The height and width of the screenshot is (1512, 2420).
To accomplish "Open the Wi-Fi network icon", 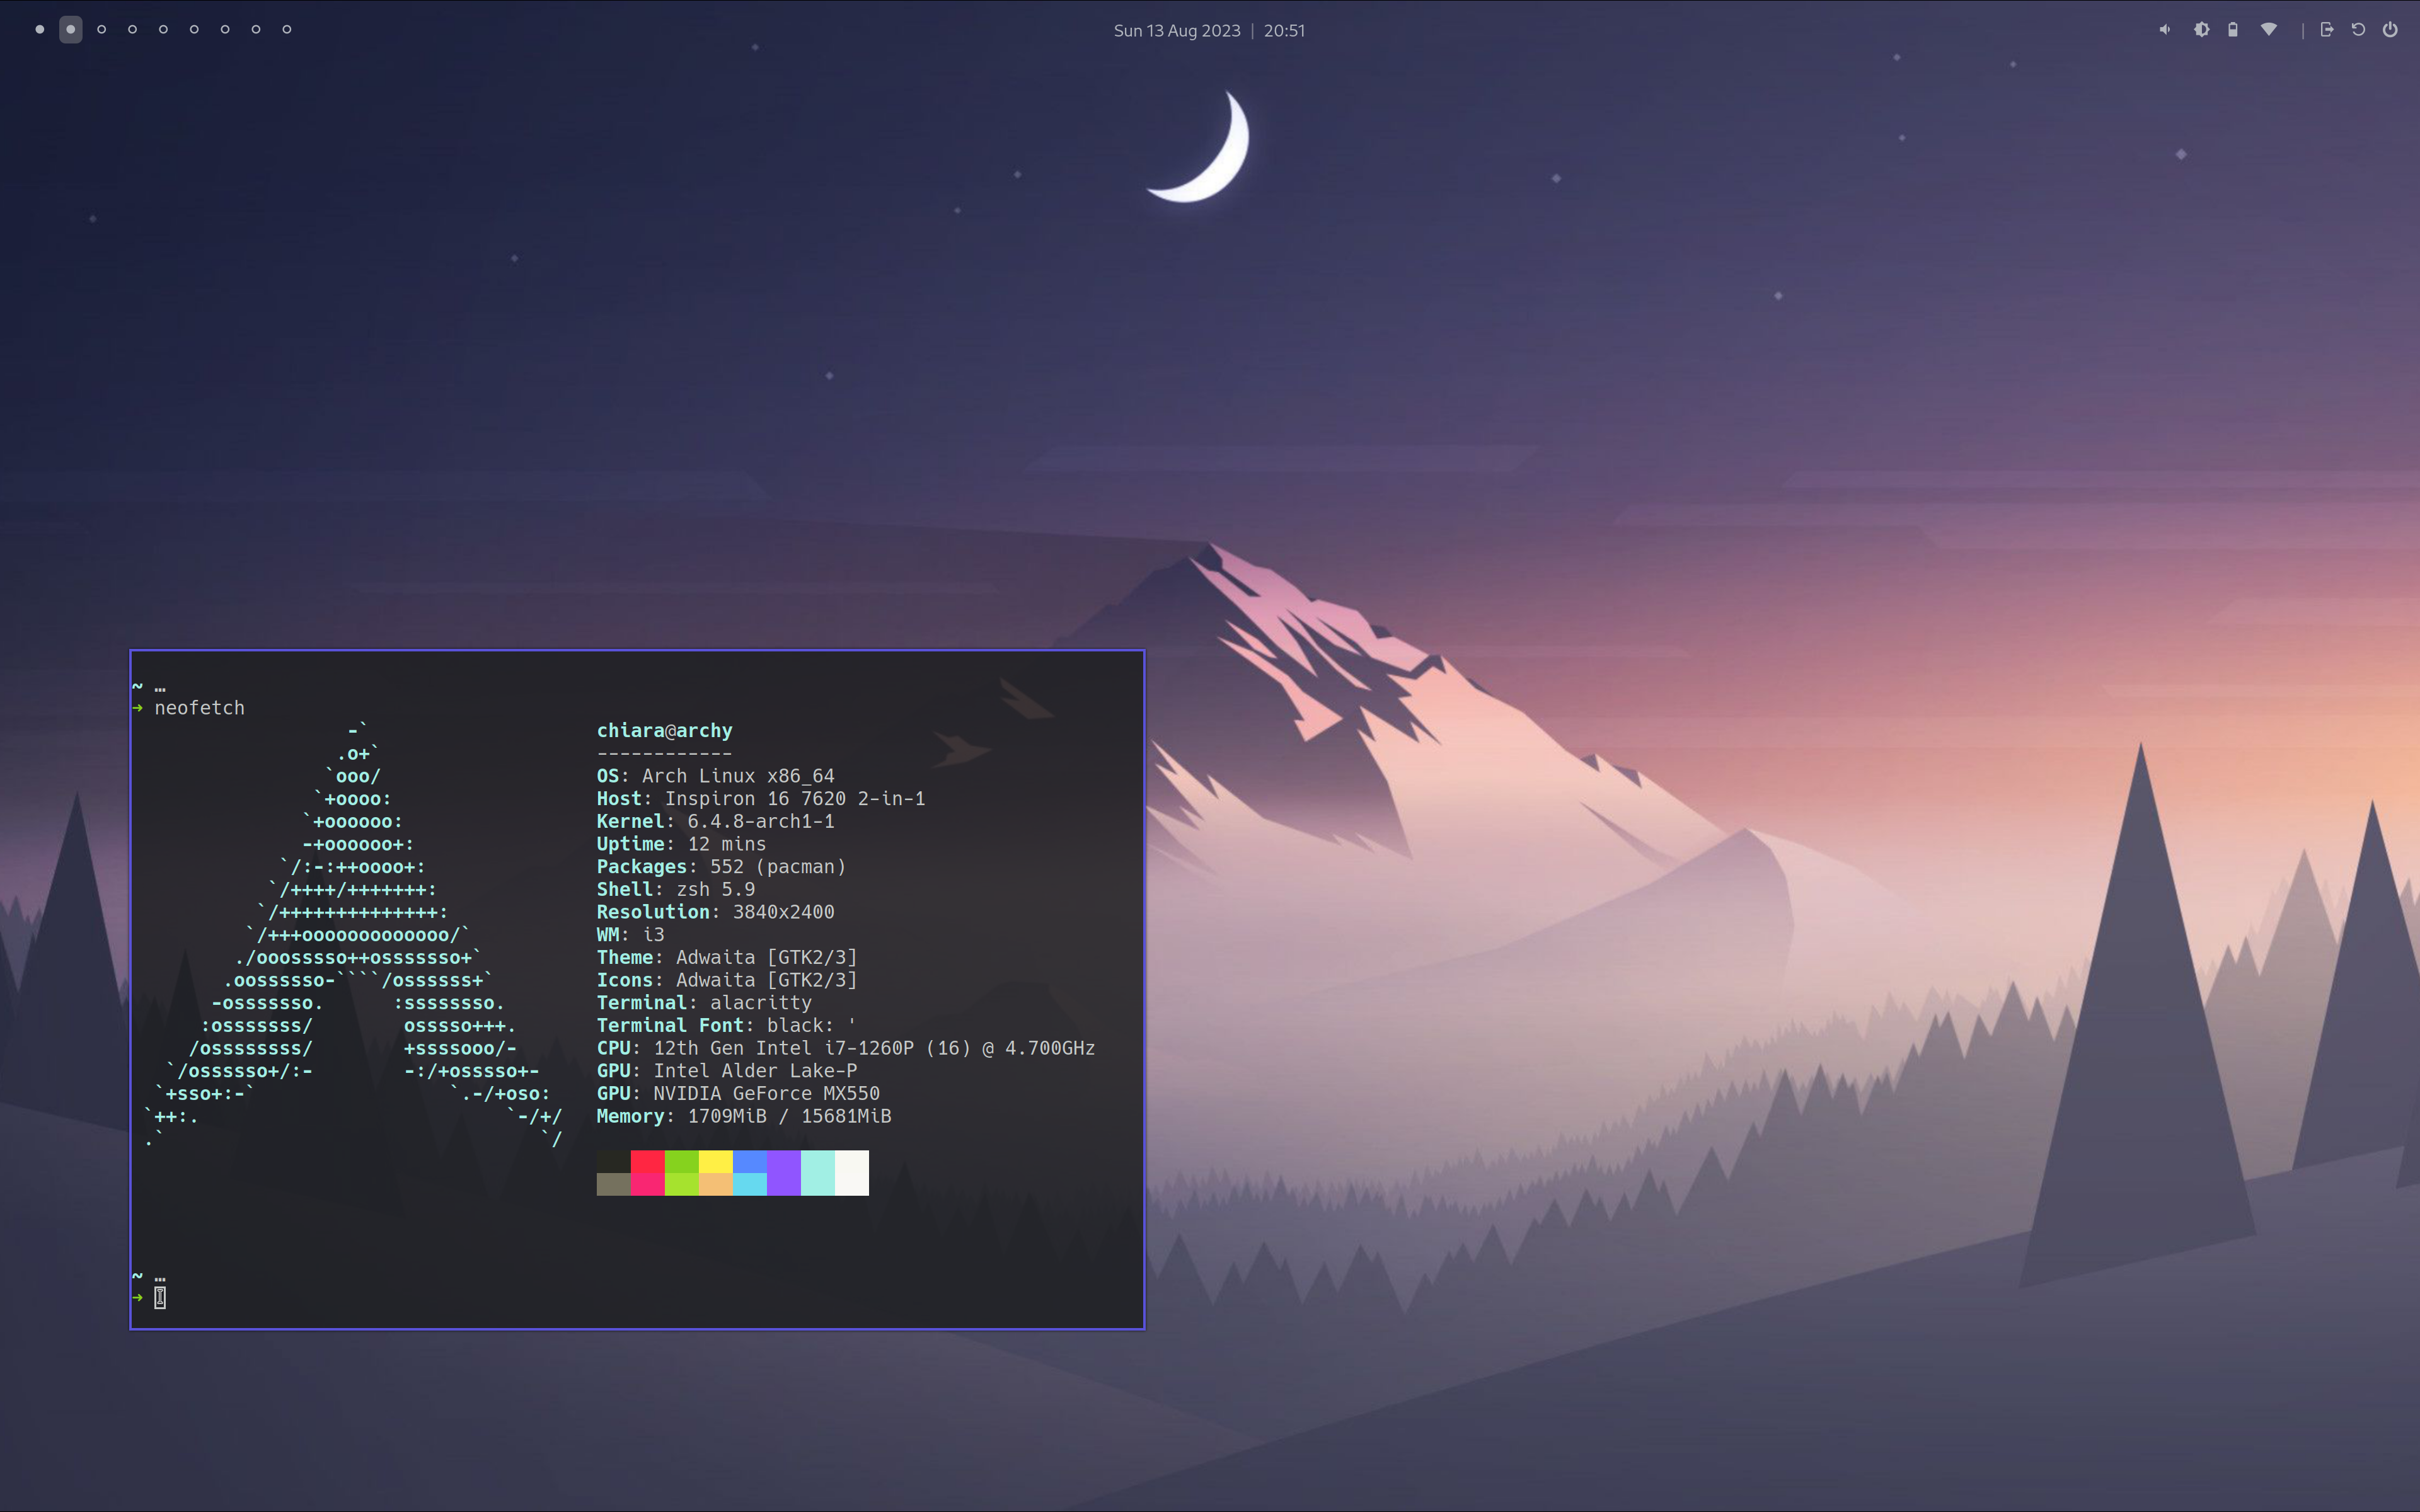I will [2269, 30].
